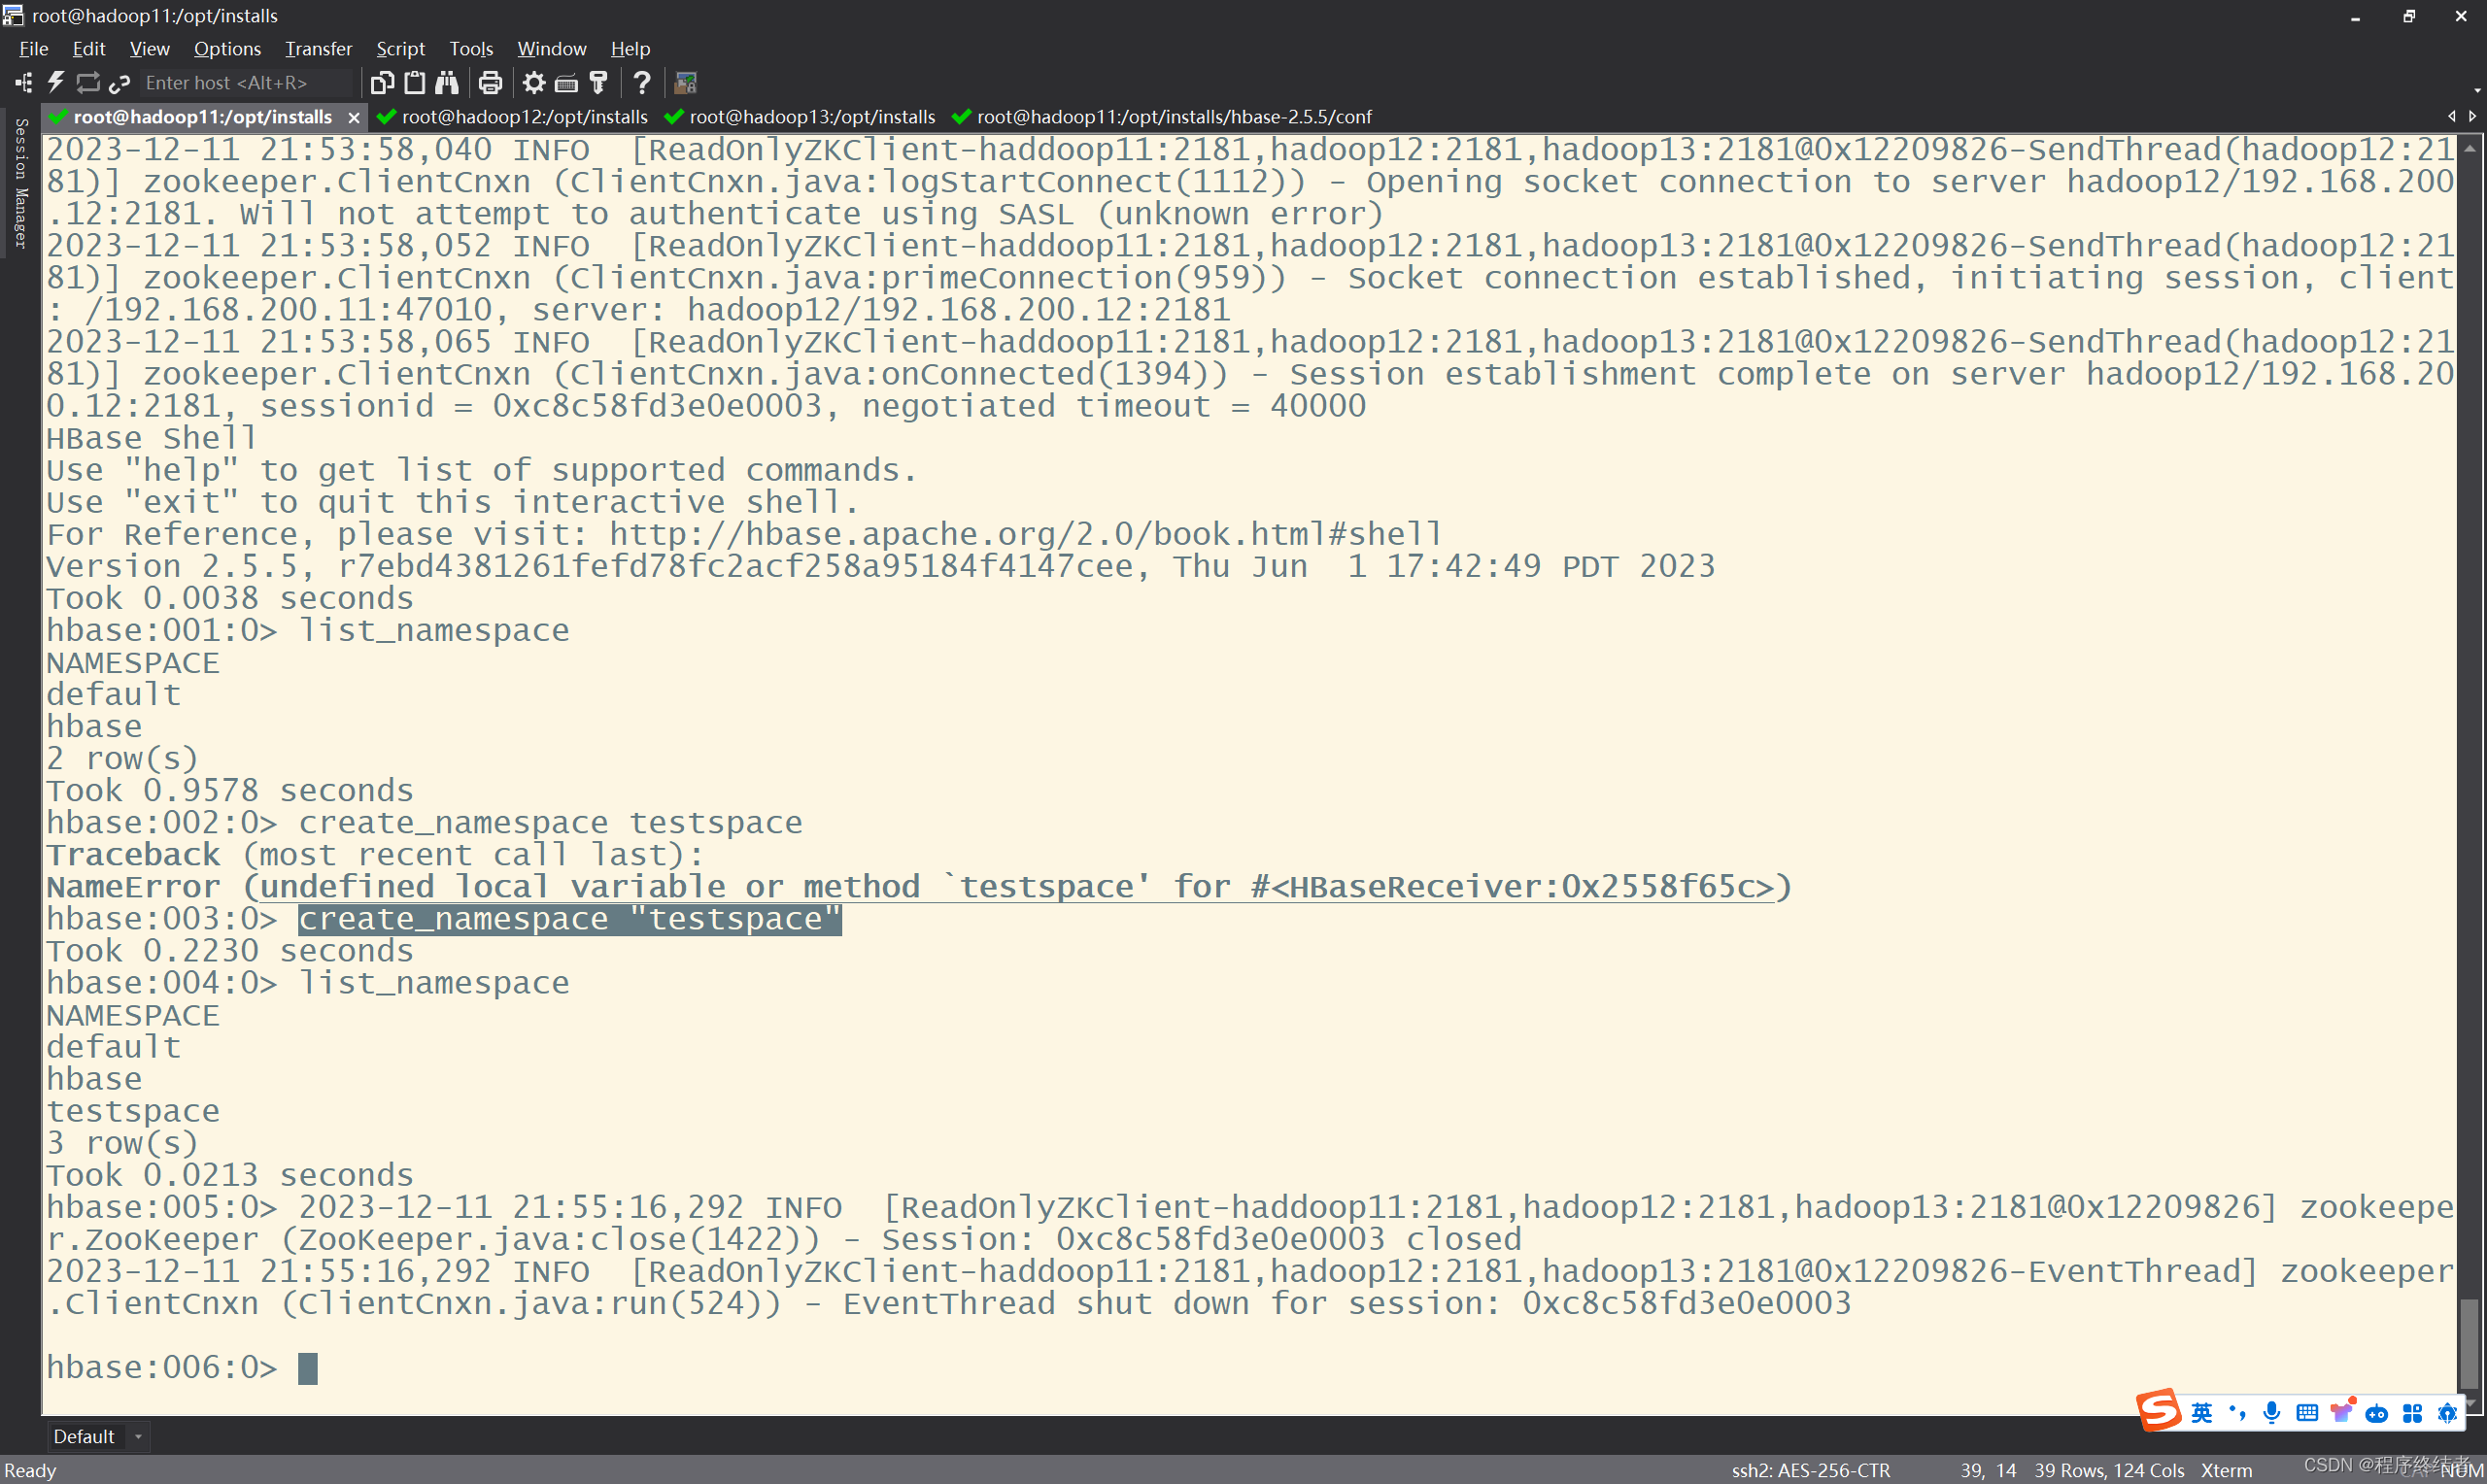2487x1484 pixels.
Task: Click the Sogou game controller icon
Action: tap(2377, 1414)
